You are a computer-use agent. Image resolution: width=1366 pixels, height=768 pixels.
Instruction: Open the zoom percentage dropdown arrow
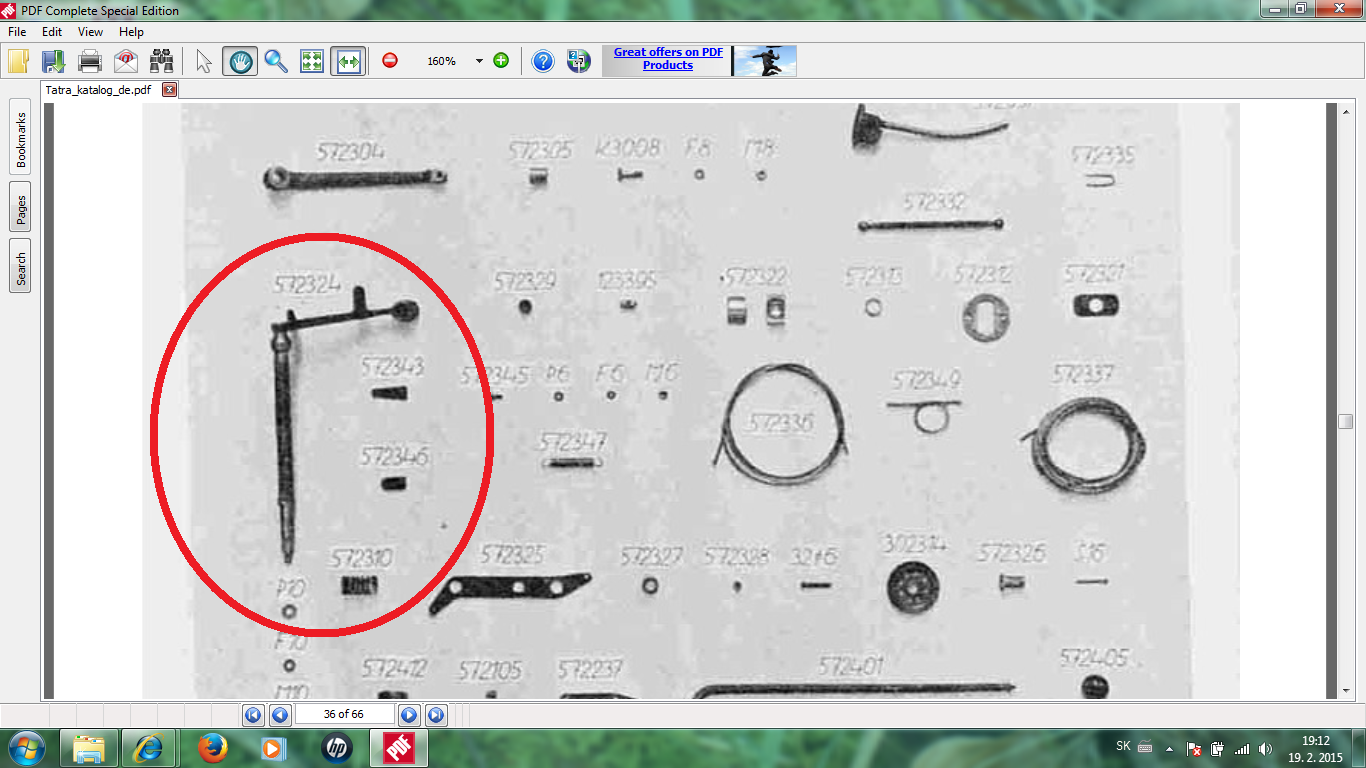(x=479, y=61)
